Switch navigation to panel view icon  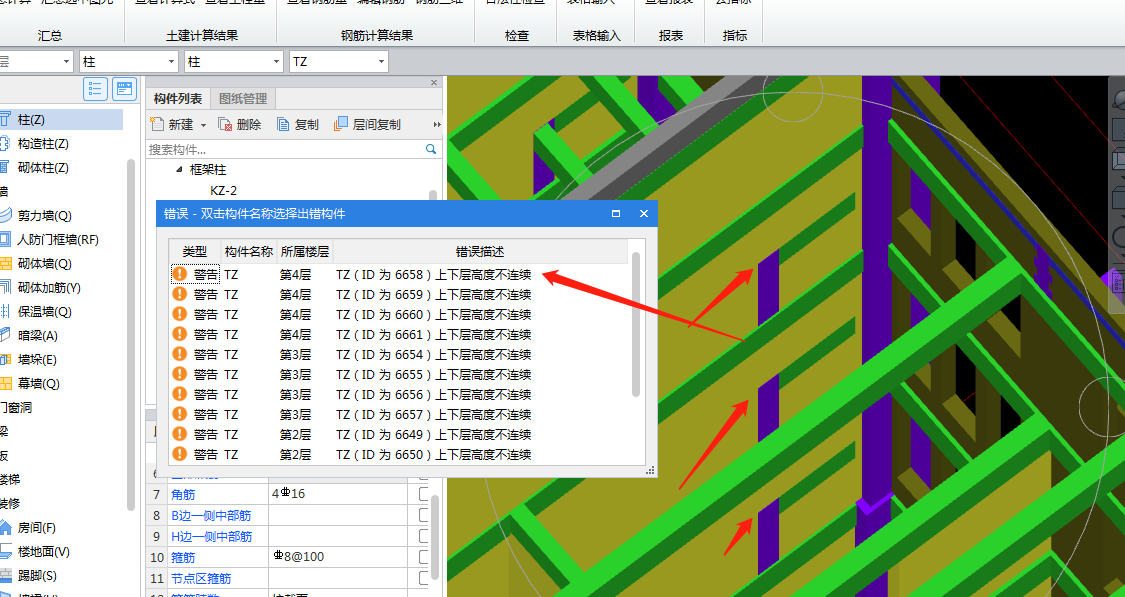pos(124,88)
